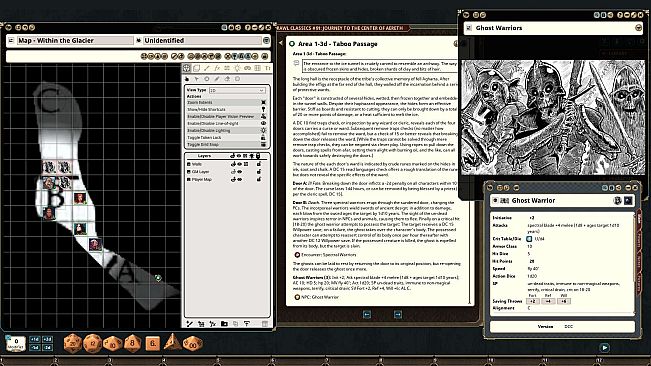The width and height of the screenshot is (651, 366).
Task: Click the Ghost Warriors artwork image
Action: [x=553, y=117]
